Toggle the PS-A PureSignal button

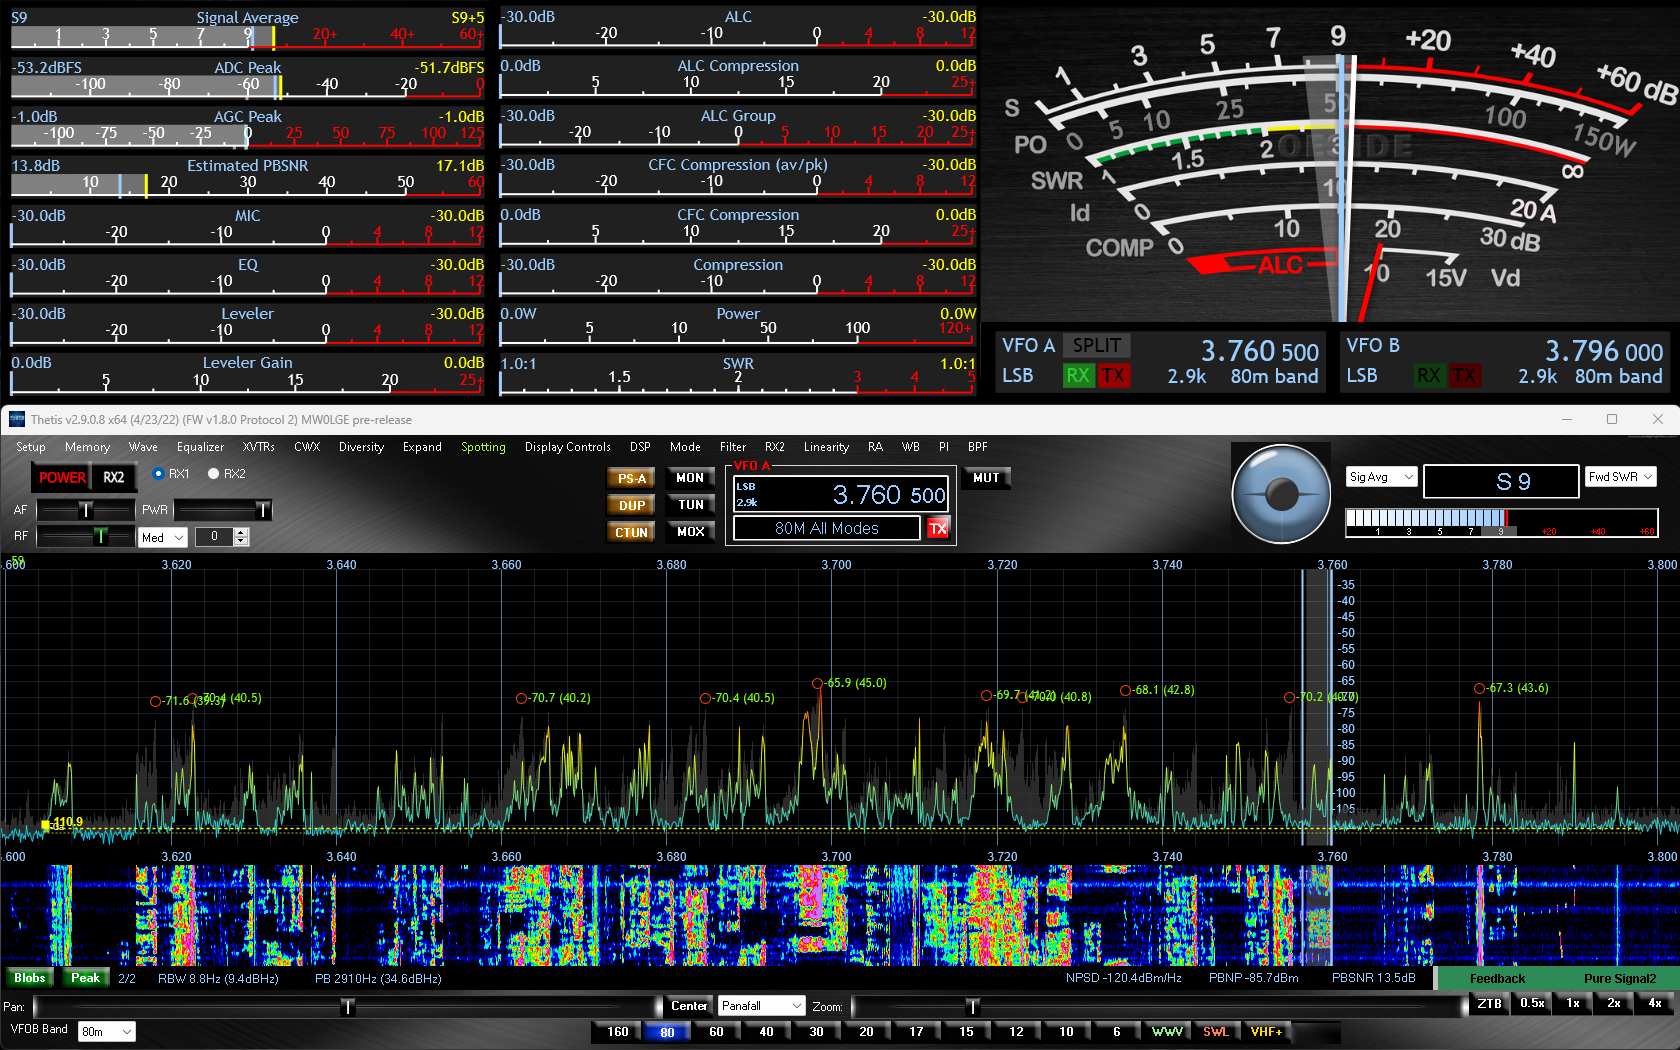tap(631, 478)
